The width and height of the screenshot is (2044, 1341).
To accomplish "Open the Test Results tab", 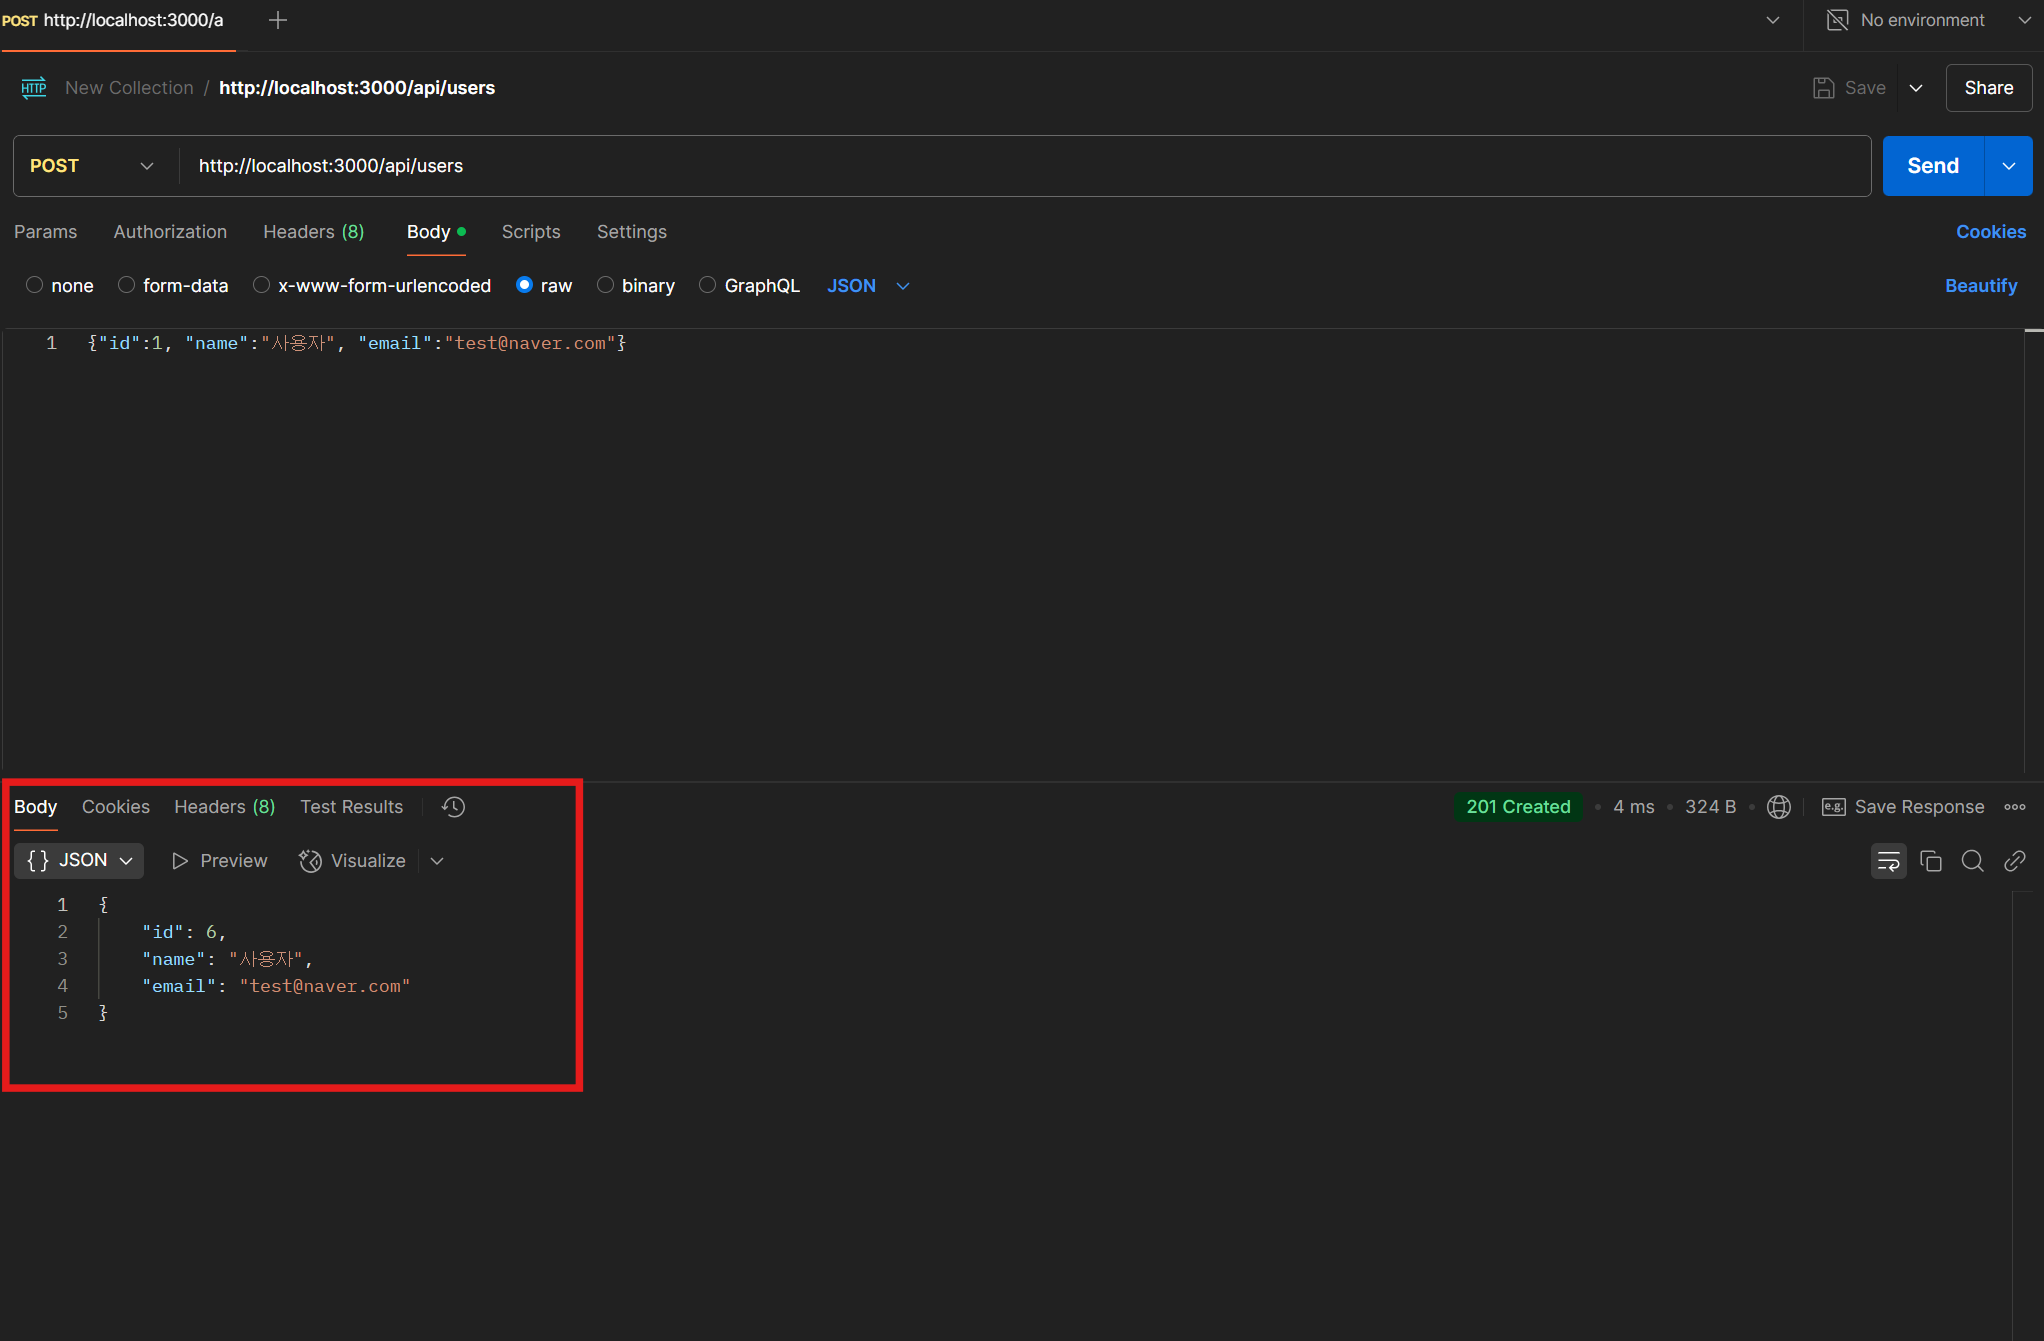I will pyautogui.click(x=352, y=807).
